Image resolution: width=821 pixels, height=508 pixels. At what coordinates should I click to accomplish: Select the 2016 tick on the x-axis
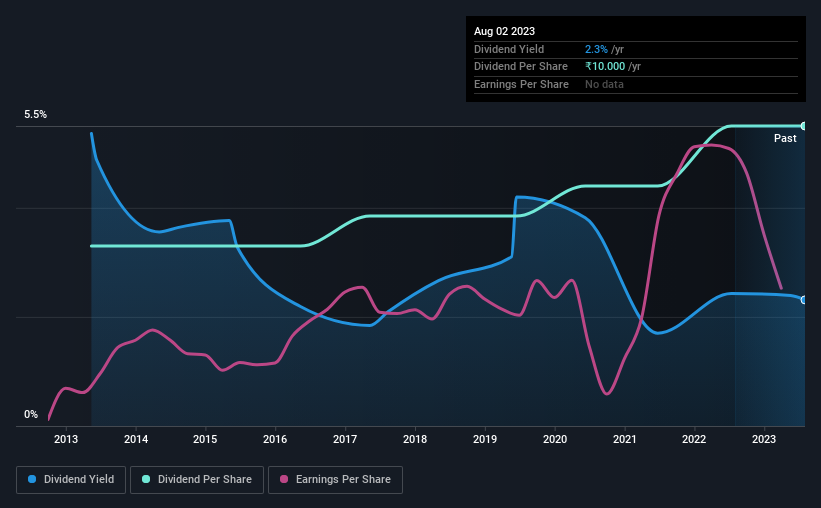click(x=275, y=439)
